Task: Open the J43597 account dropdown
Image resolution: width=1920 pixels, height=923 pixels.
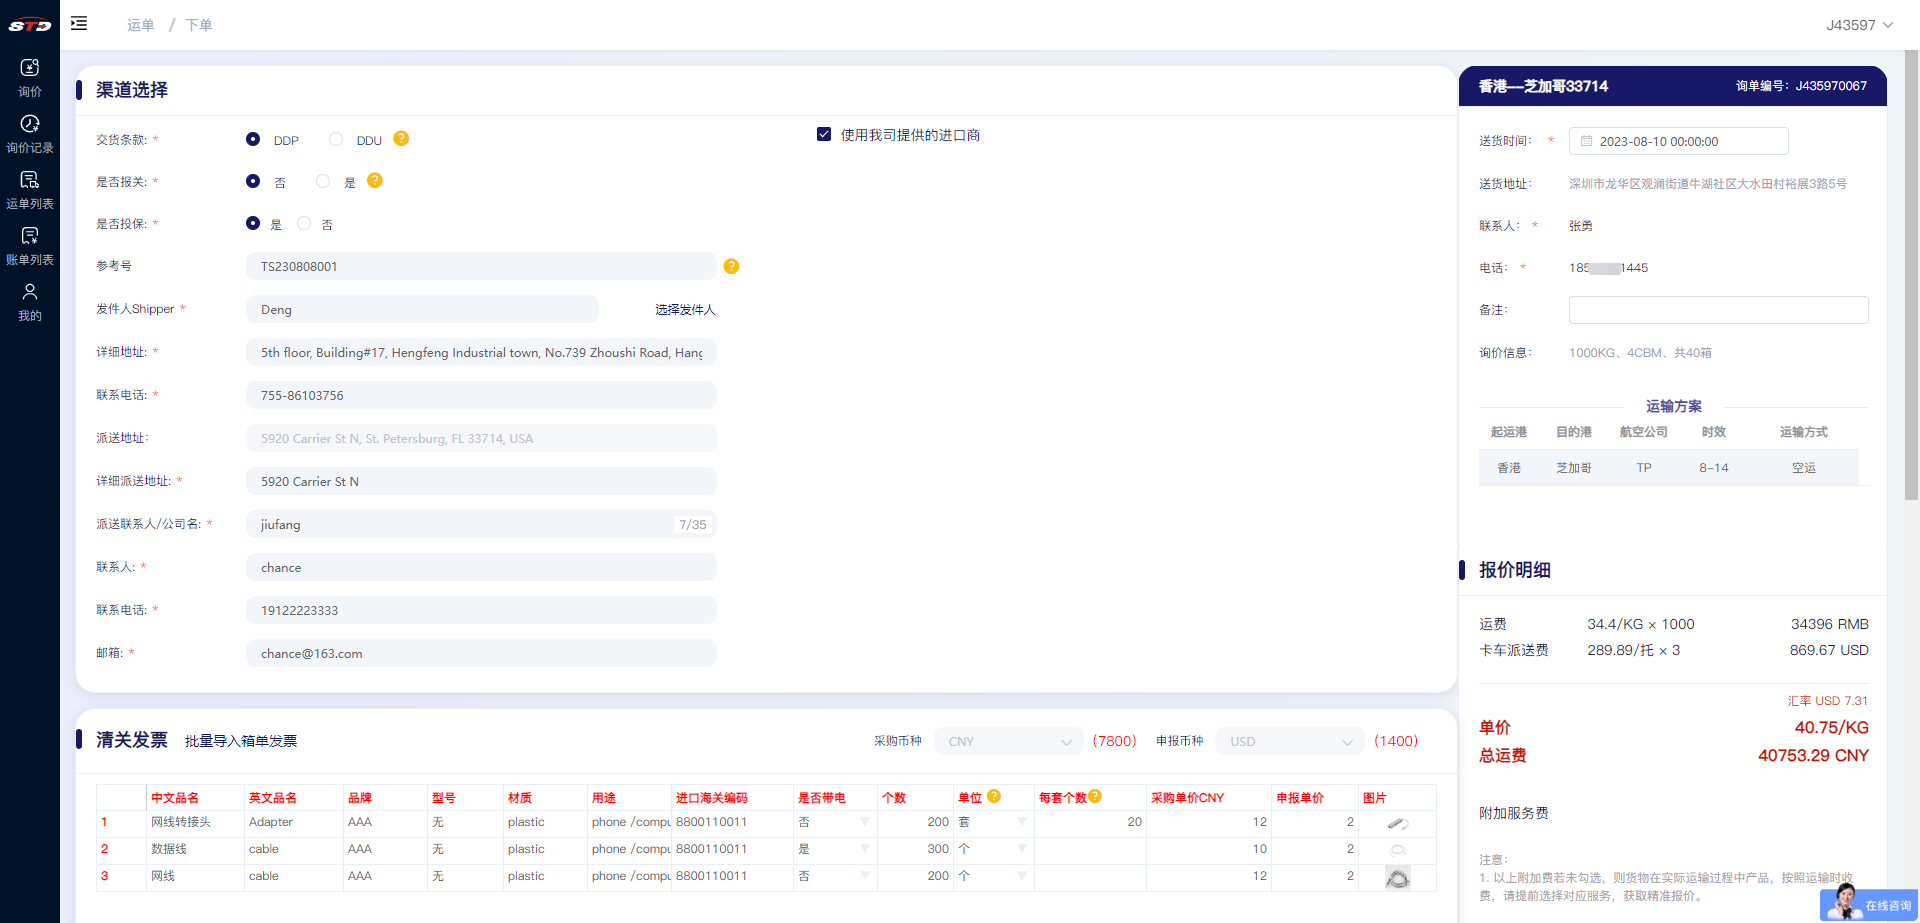Action: coord(1858,25)
